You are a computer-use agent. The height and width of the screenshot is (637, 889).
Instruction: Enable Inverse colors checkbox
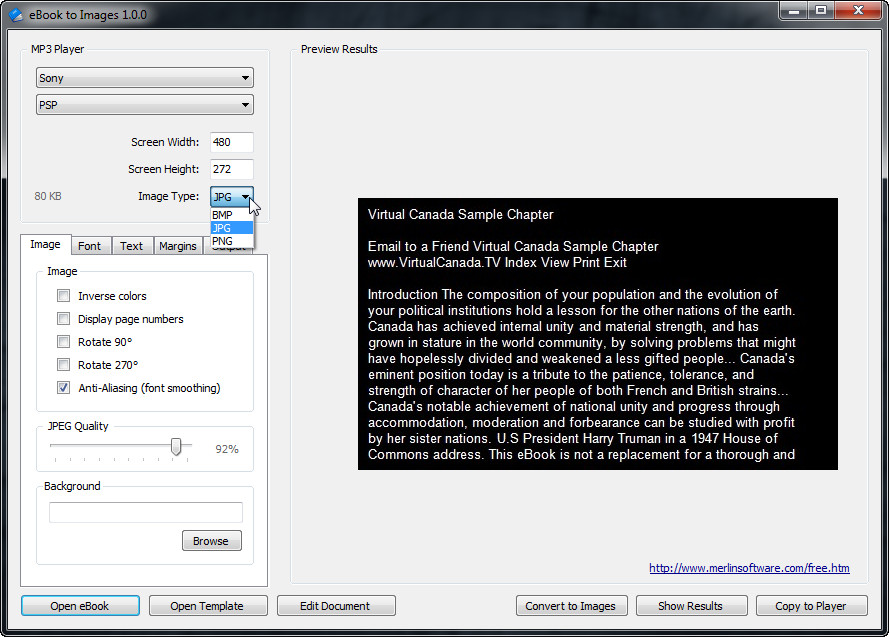coord(64,296)
